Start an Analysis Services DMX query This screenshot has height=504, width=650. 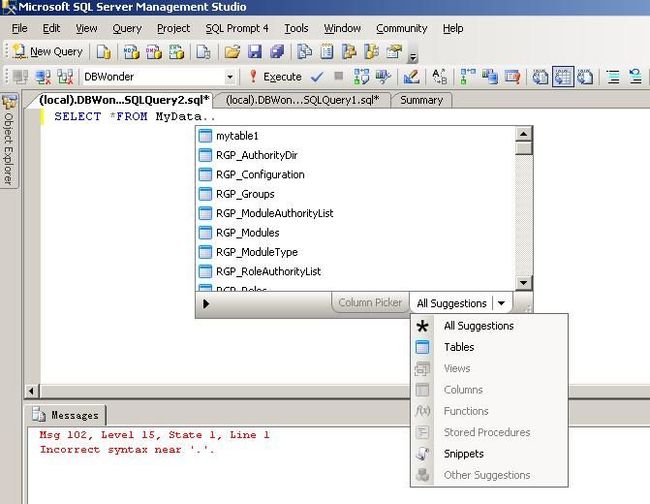[154, 52]
